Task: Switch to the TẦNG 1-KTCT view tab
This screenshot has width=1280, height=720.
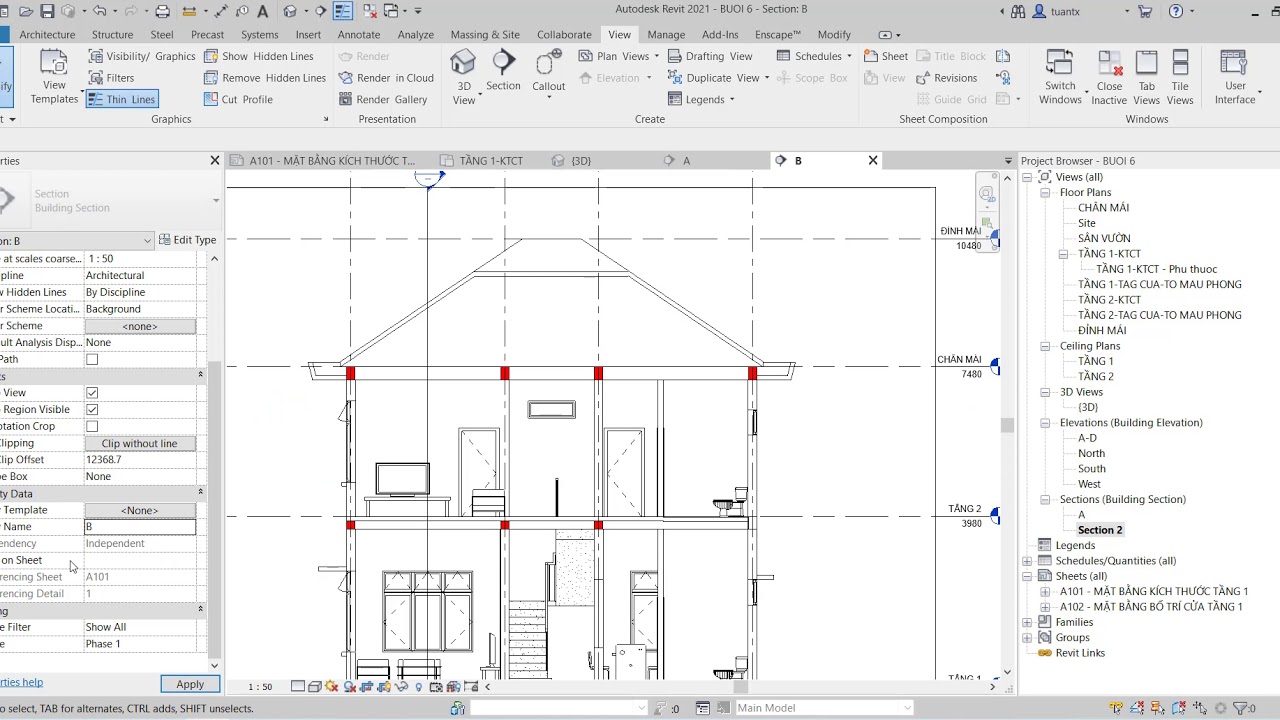Action: 491,160
